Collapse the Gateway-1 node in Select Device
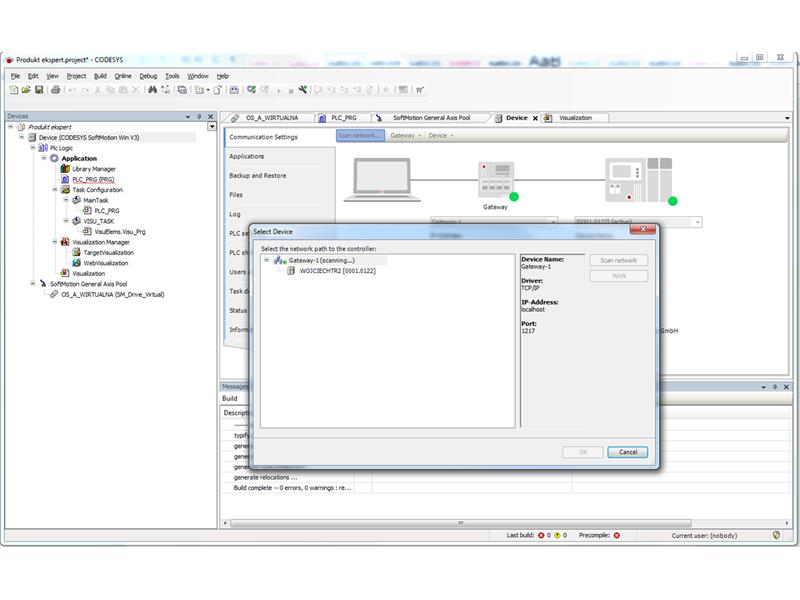The height and width of the screenshot is (600, 800). (x=266, y=260)
